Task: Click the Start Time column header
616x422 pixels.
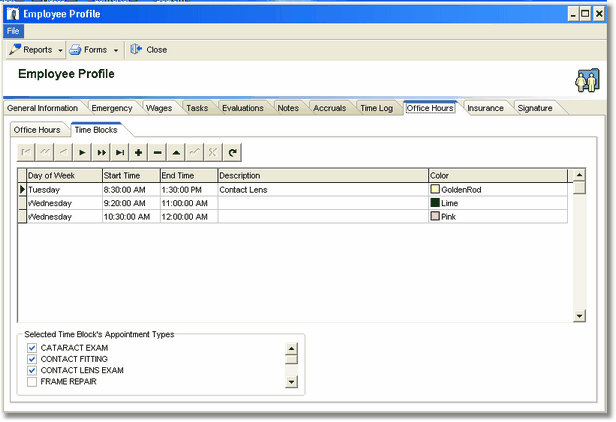Action: point(132,176)
